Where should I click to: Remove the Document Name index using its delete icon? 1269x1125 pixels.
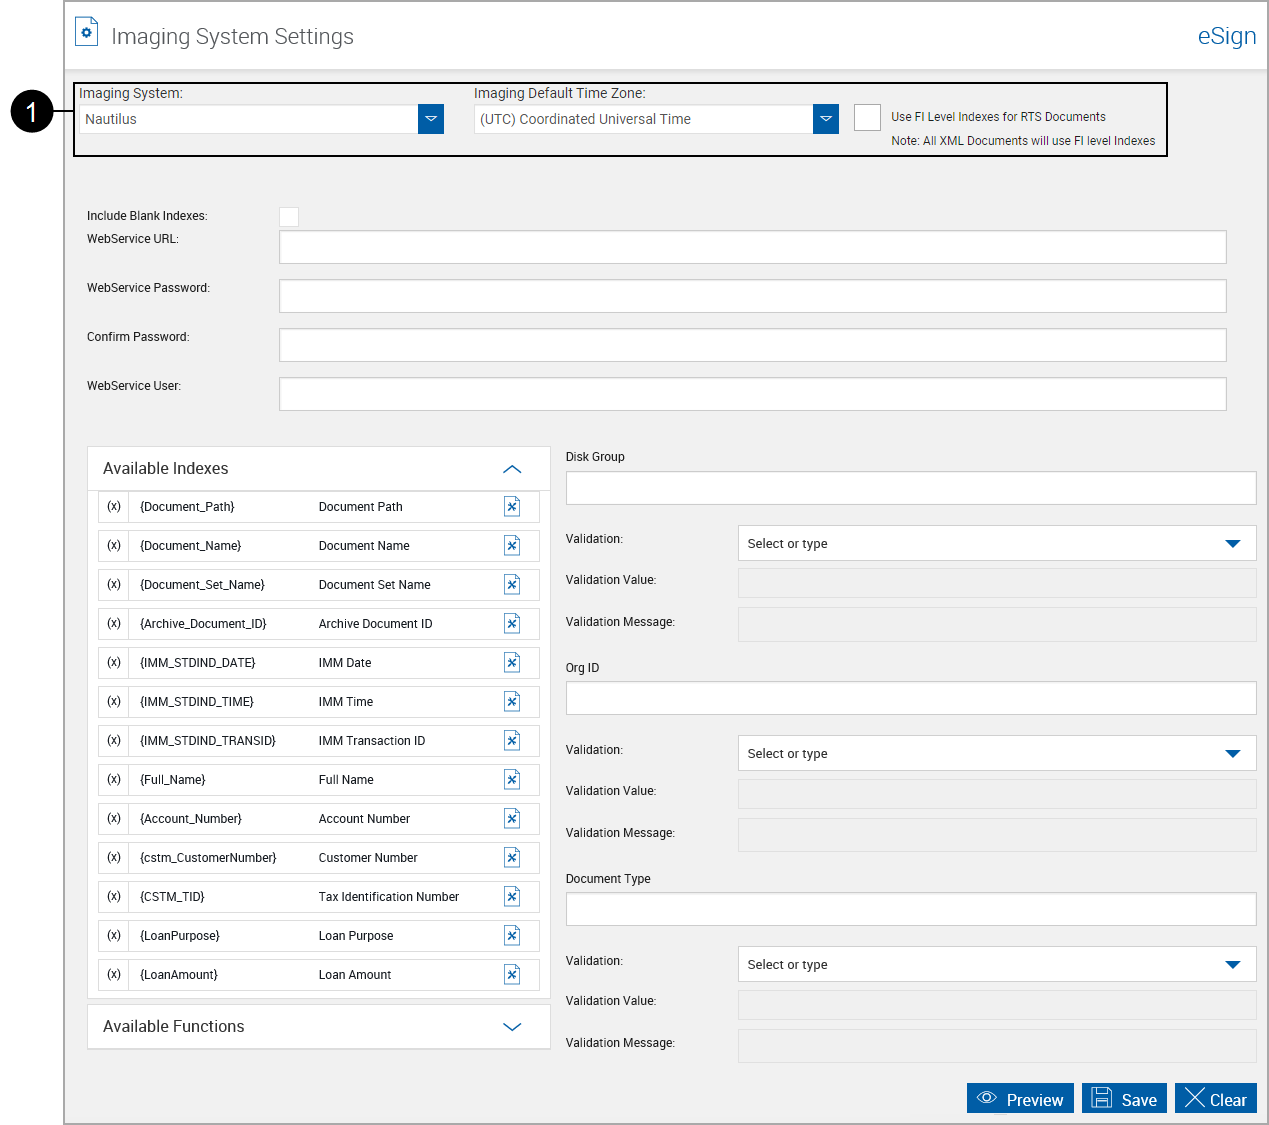[x=512, y=545]
